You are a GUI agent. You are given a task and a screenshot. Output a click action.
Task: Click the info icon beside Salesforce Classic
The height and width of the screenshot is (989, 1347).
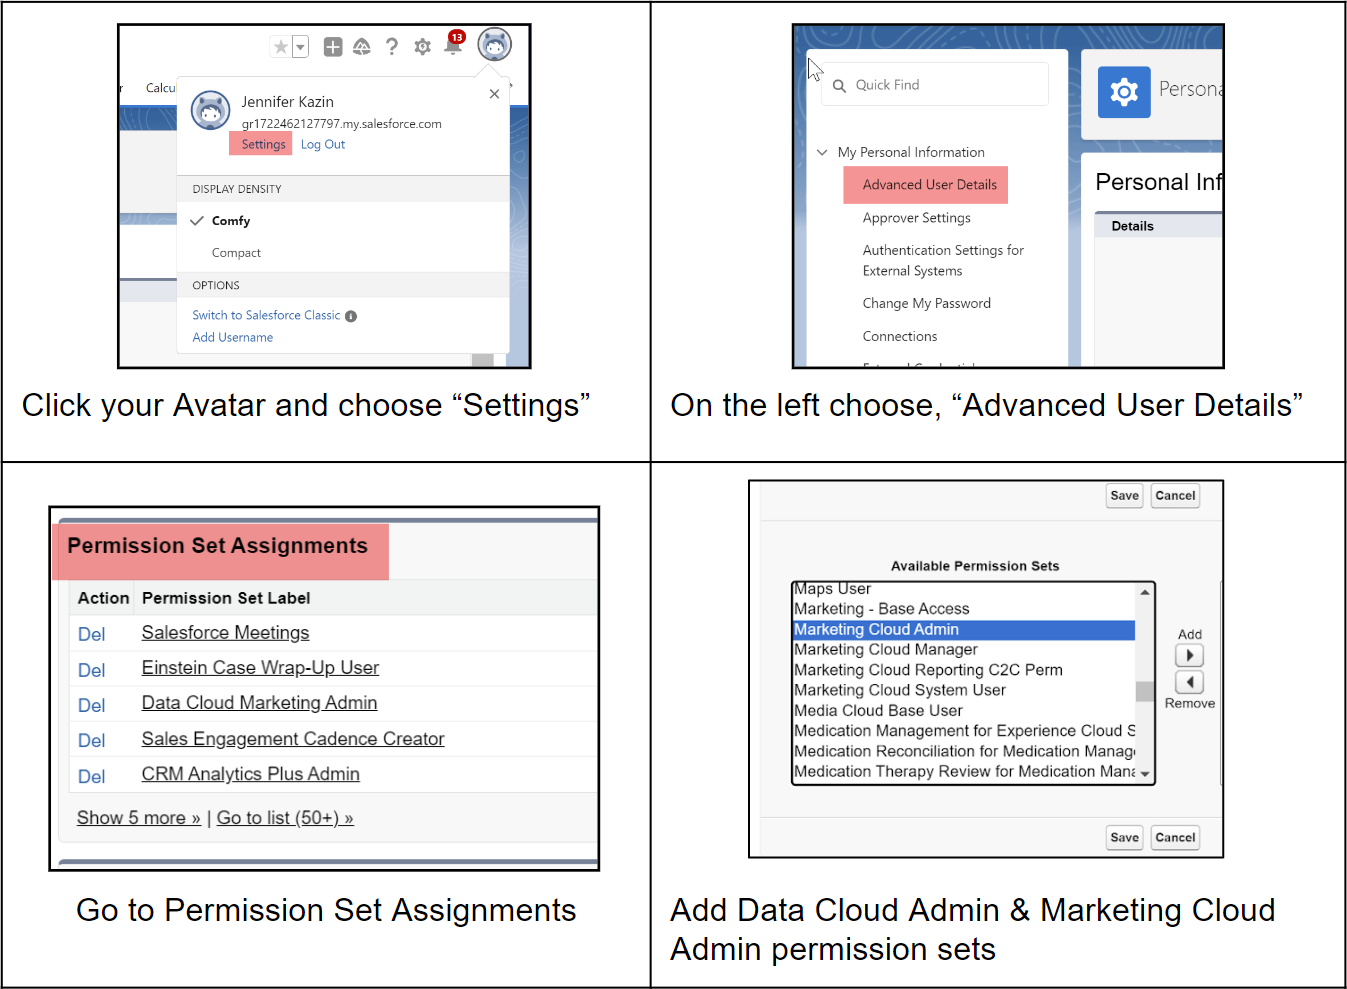coord(351,316)
